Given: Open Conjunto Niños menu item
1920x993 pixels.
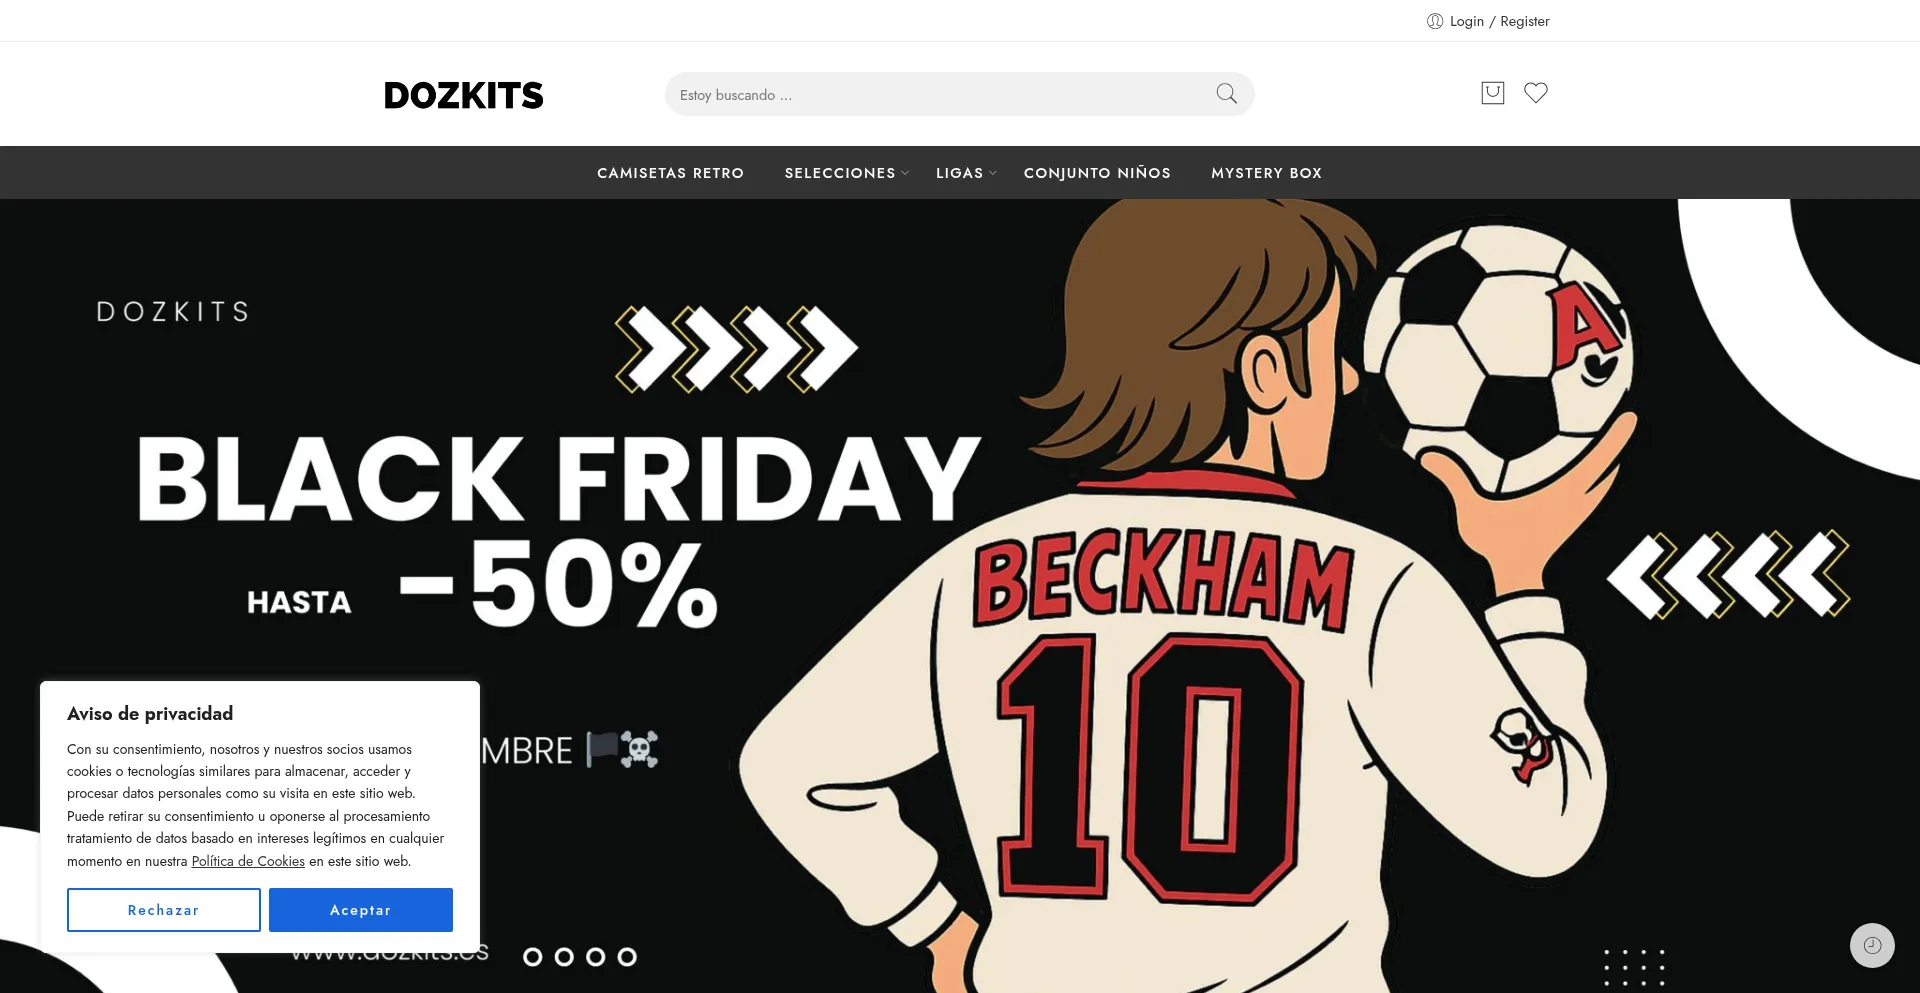Looking at the screenshot, I should [x=1097, y=173].
